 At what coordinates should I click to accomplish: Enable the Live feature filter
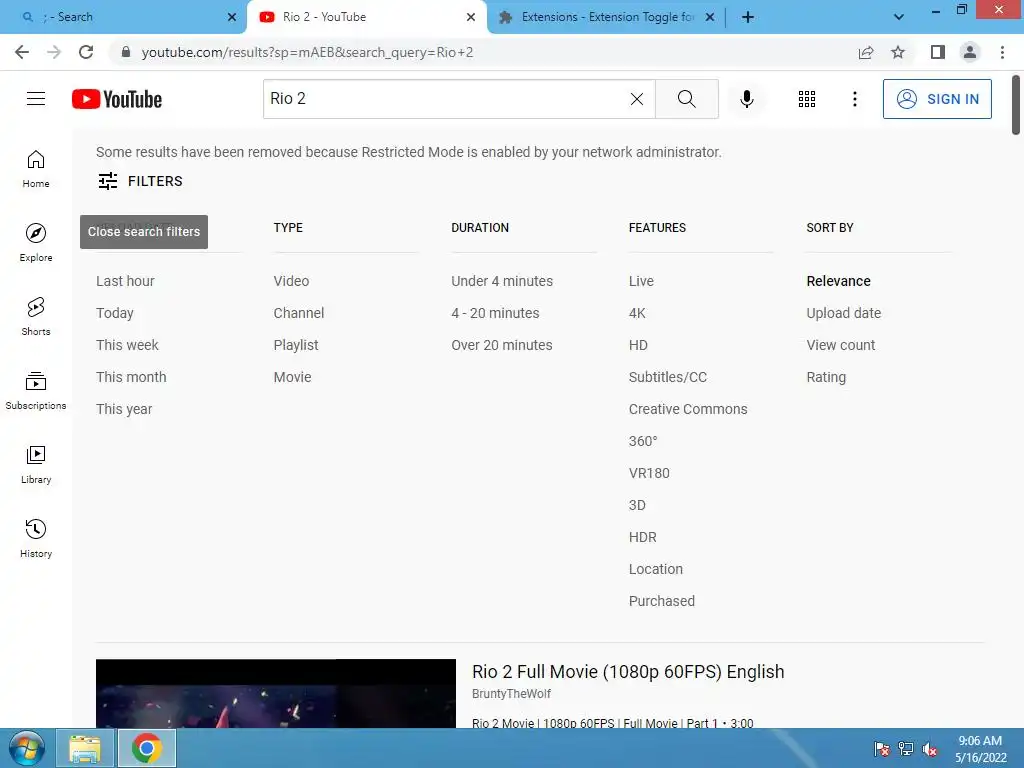tap(641, 281)
